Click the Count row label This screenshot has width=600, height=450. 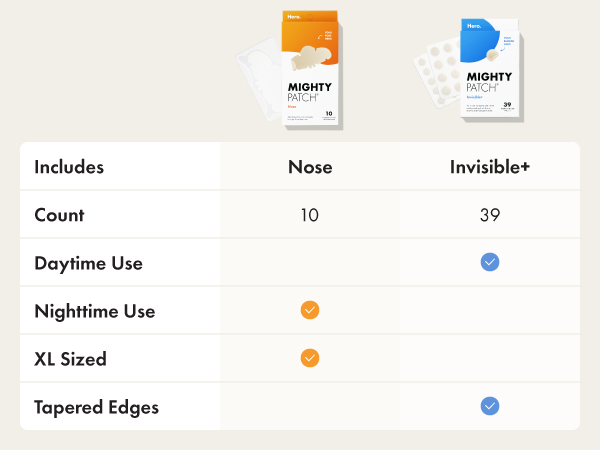[59, 215]
